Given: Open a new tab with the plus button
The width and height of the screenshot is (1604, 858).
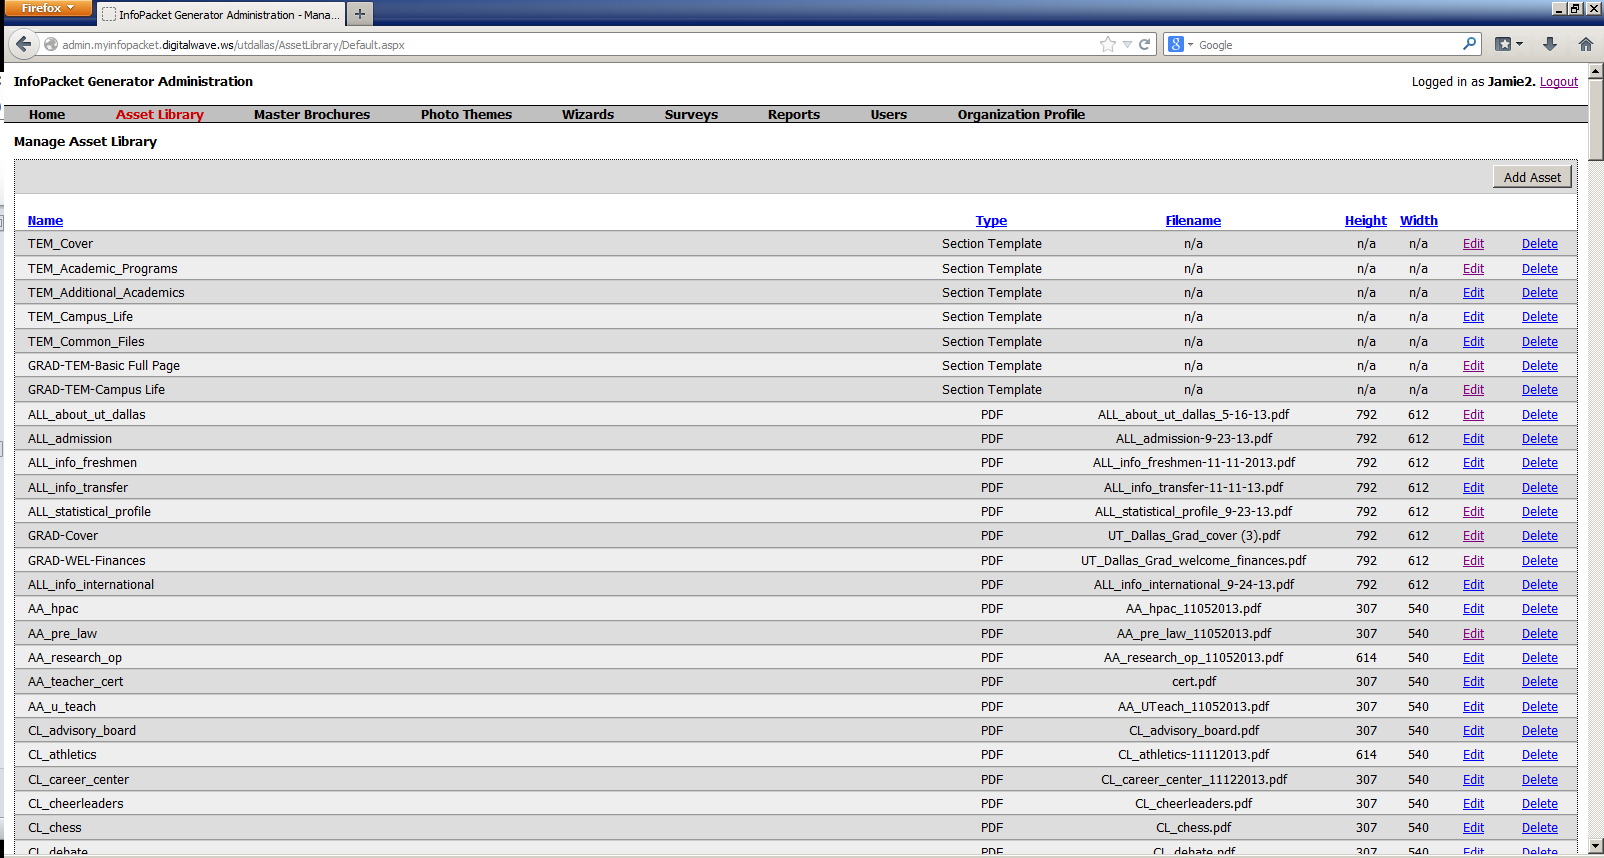Looking at the screenshot, I should coord(360,14).
